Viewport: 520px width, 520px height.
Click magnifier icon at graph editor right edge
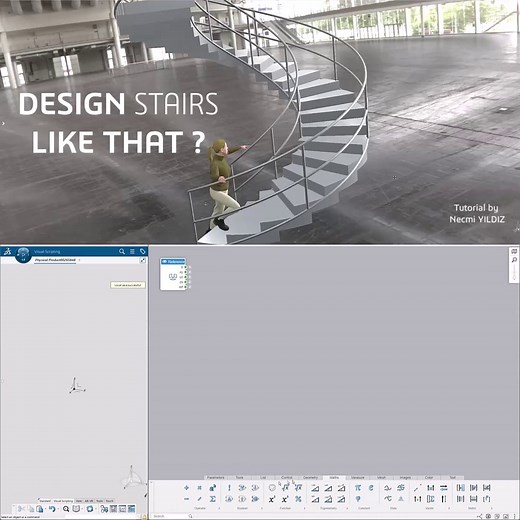pyautogui.click(x=514, y=260)
